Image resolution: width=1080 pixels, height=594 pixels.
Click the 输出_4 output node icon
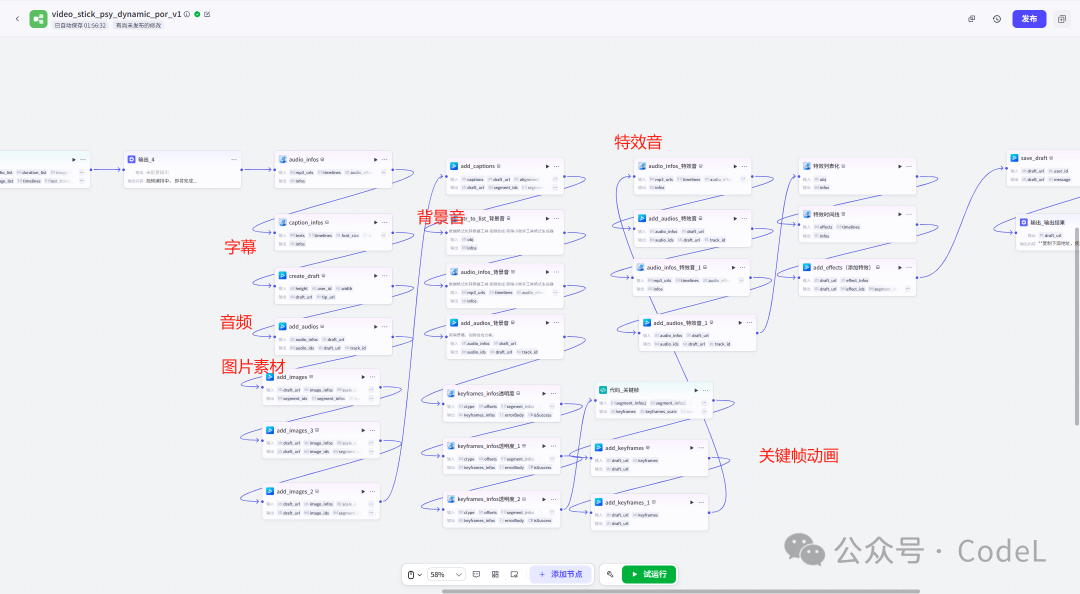(132, 159)
